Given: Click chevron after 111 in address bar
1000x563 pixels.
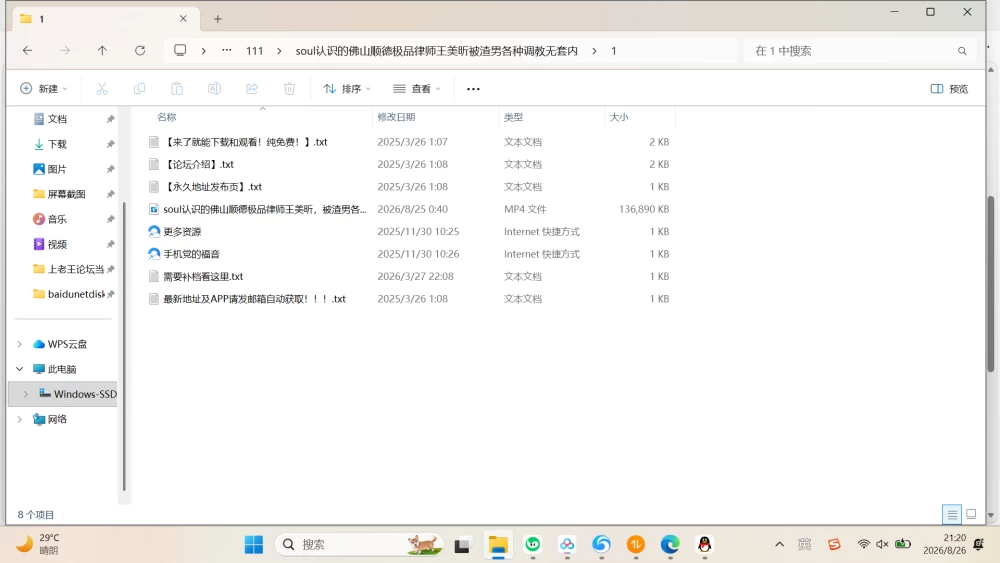Looking at the screenshot, I should click(279, 51).
